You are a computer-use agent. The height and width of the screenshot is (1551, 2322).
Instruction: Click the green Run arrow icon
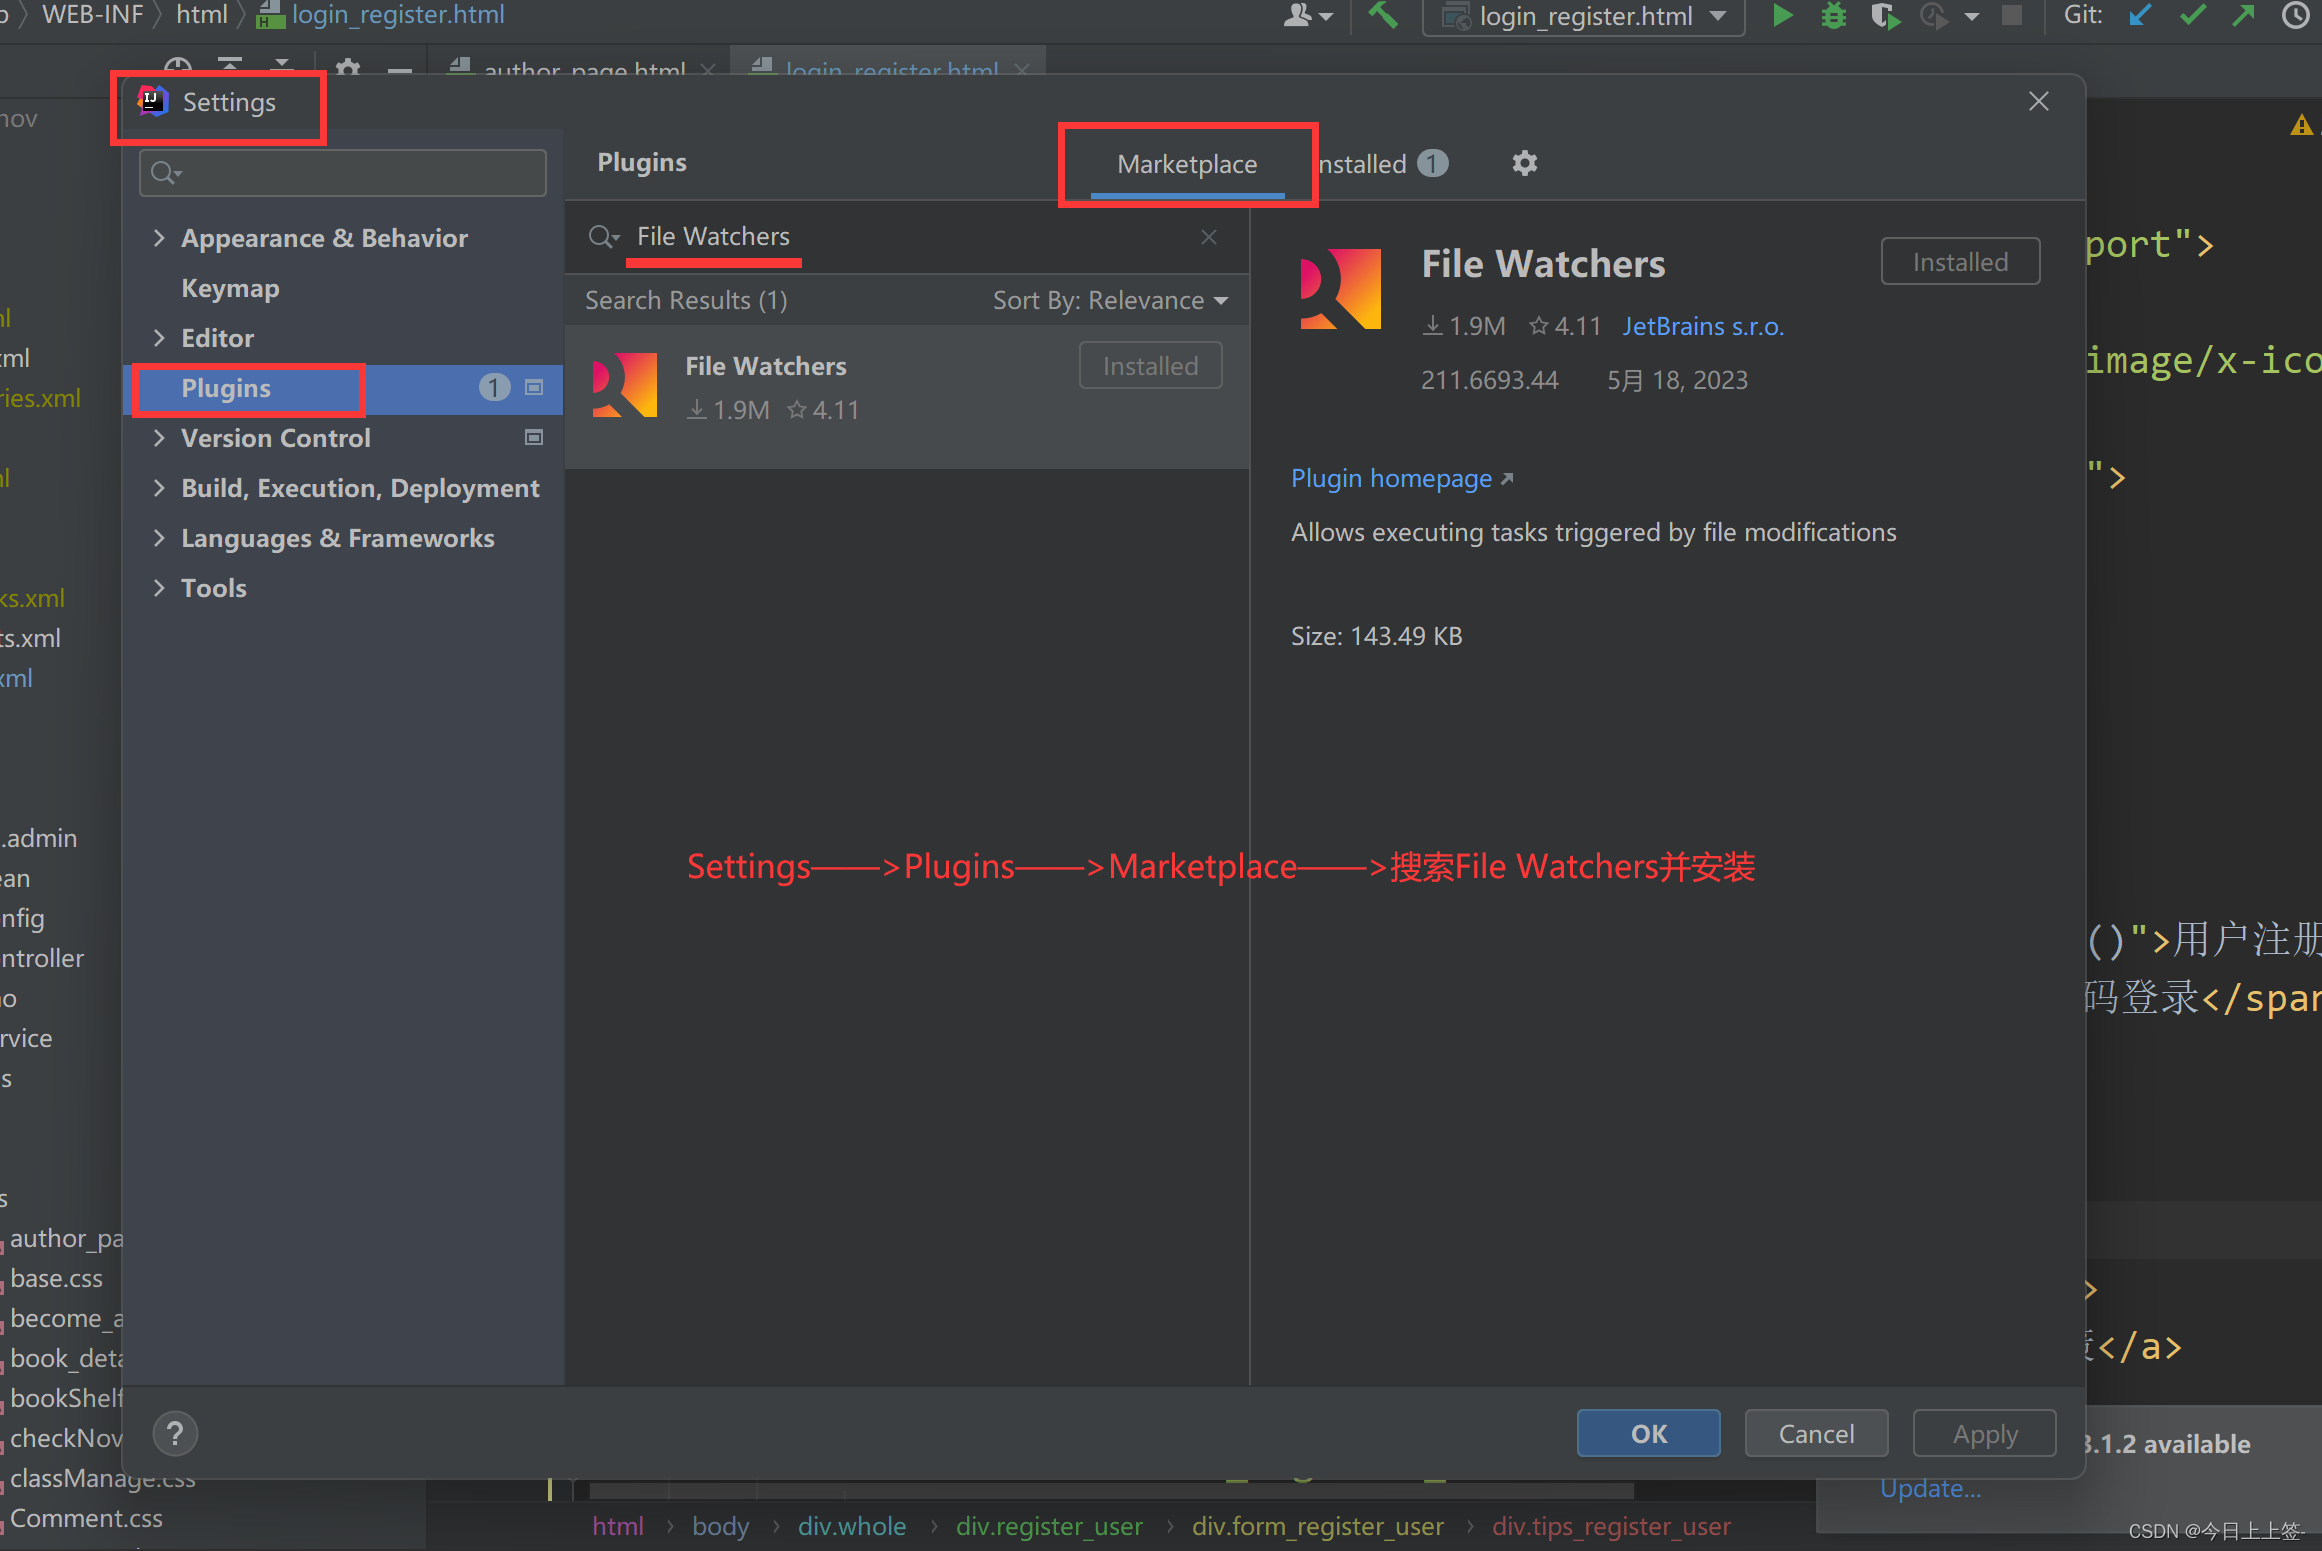1782,16
